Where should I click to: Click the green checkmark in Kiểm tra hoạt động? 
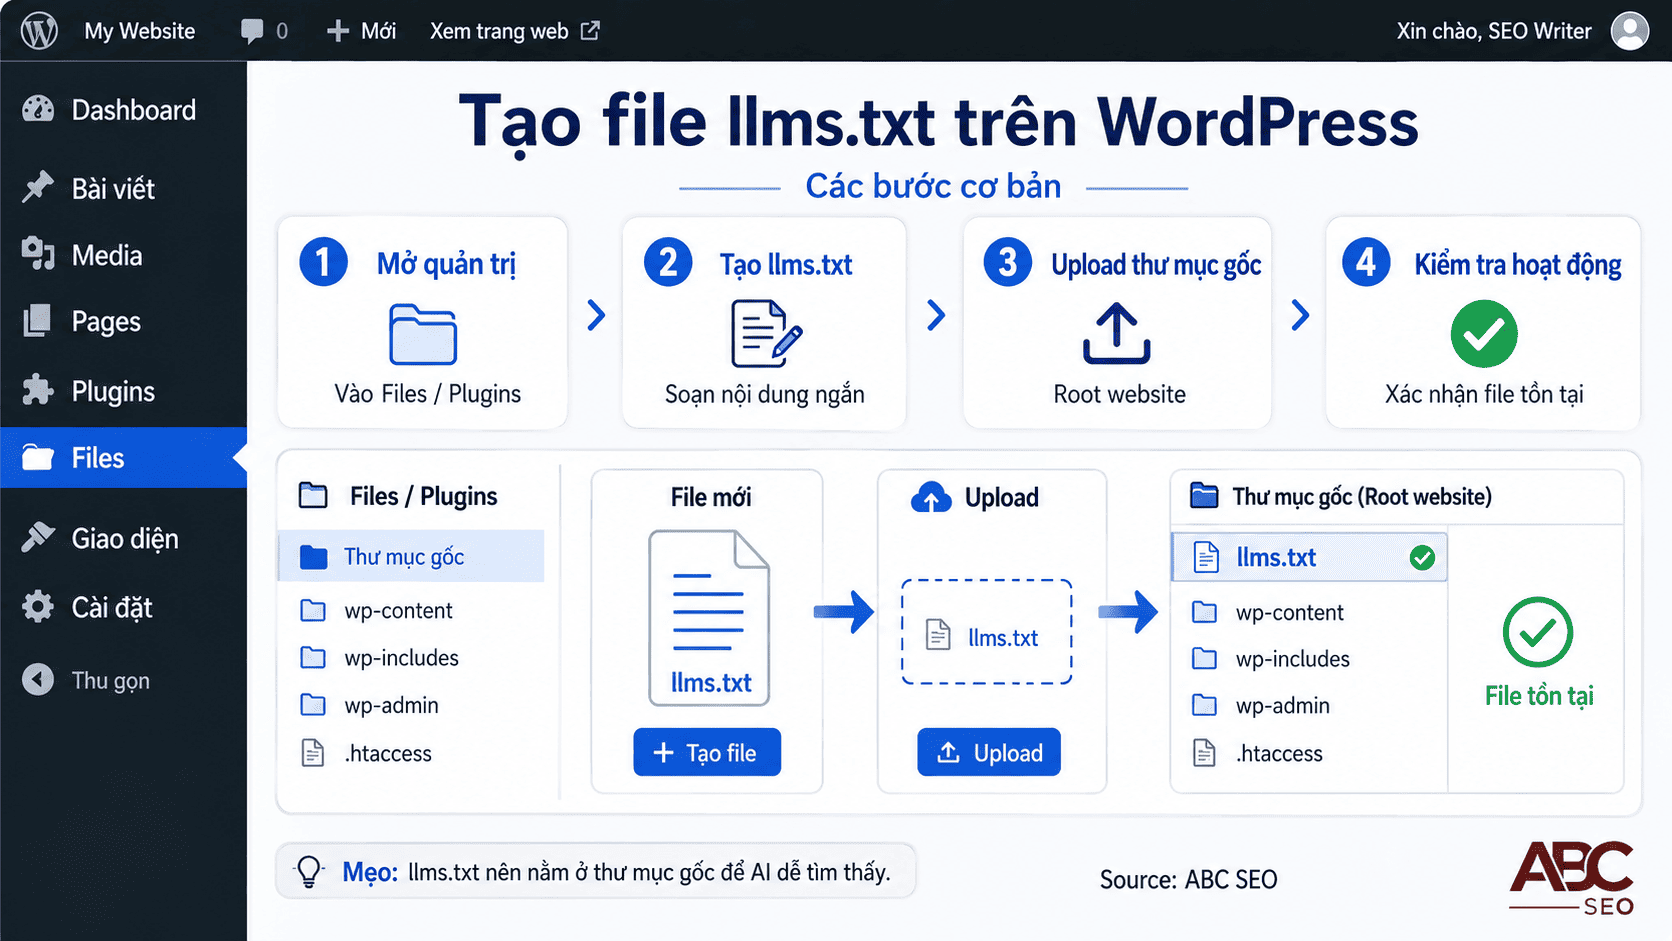[1484, 334]
